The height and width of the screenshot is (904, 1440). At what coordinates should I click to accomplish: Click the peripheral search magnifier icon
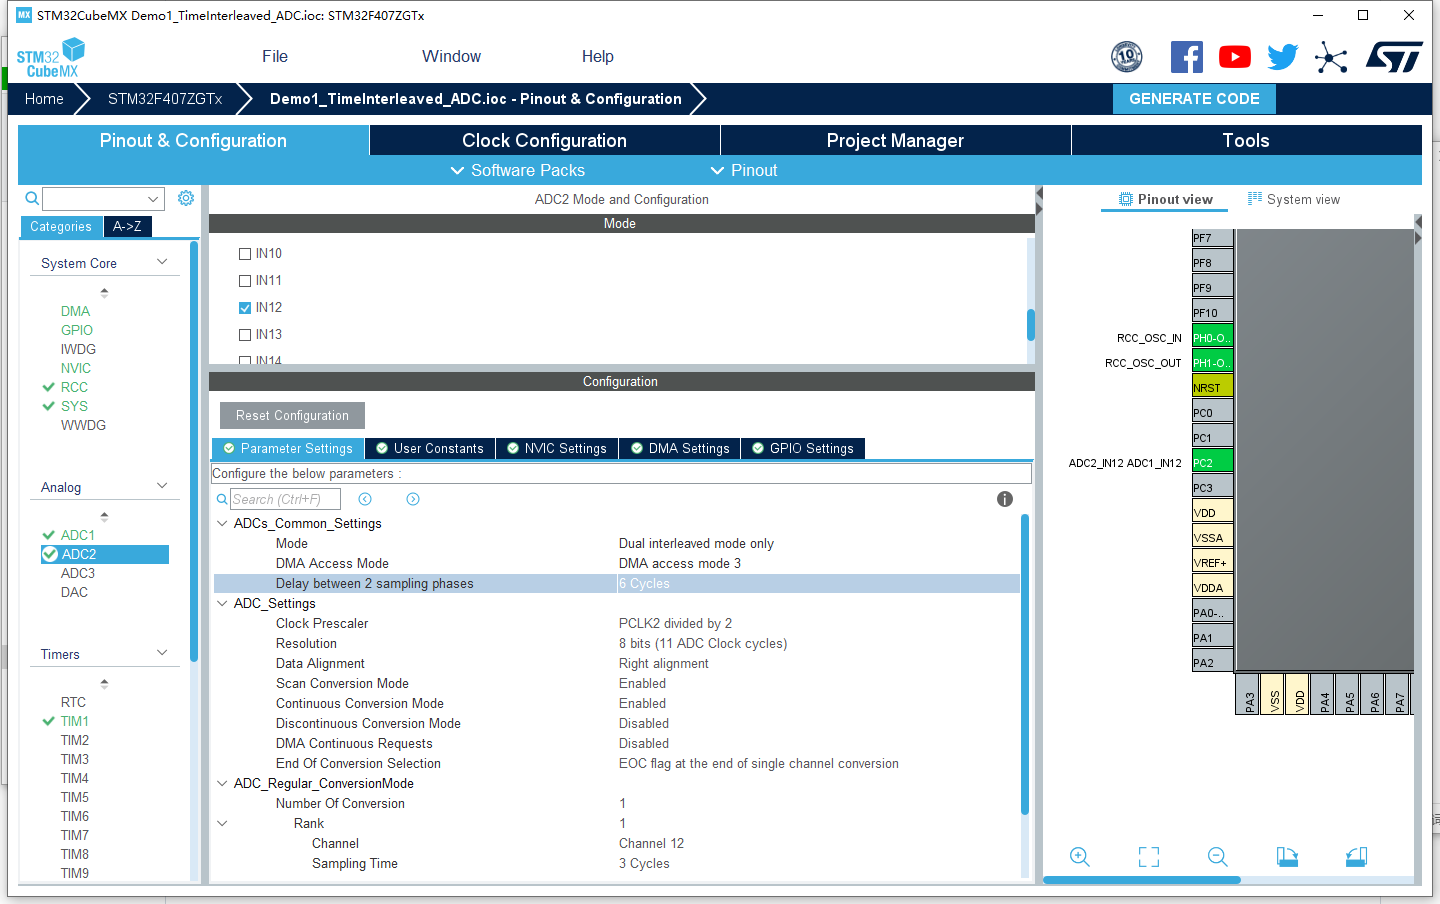click(32, 198)
